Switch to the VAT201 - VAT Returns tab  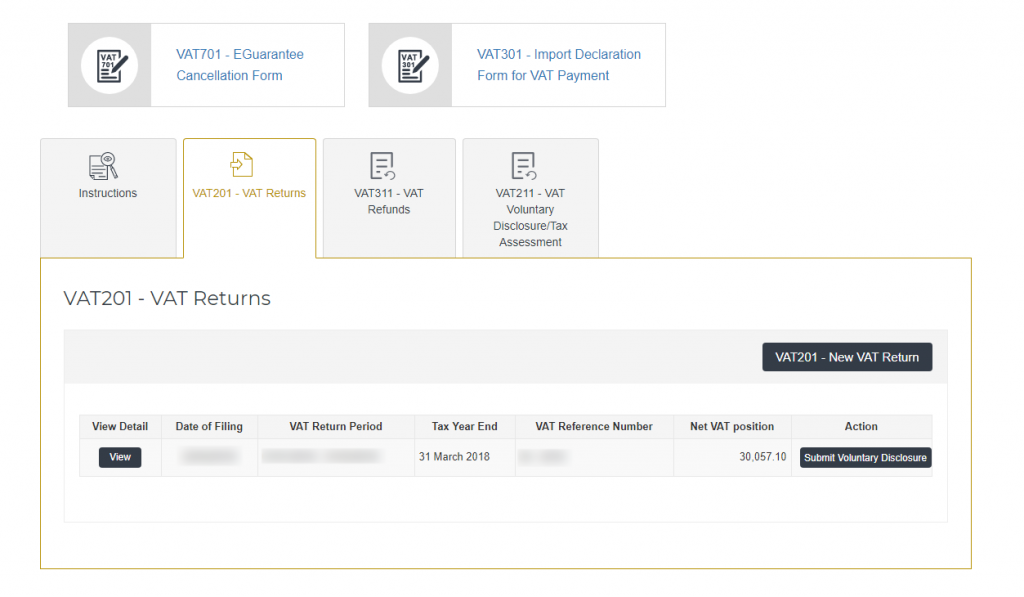click(x=249, y=198)
